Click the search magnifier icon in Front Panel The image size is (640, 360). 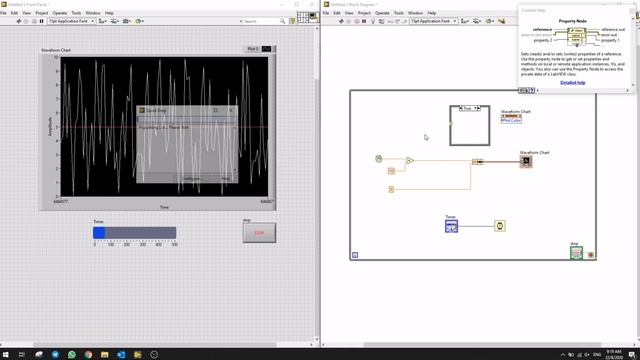pos(282,21)
